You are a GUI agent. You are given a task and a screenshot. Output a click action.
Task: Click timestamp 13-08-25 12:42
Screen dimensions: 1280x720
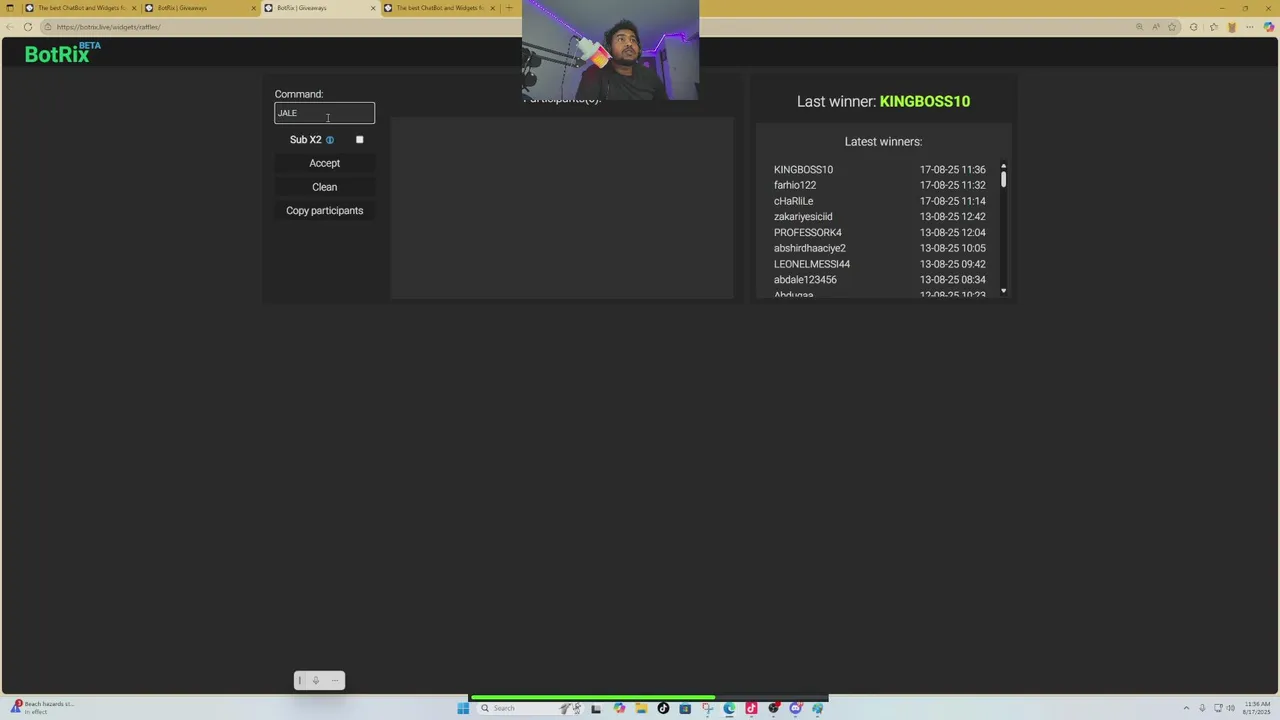click(953, 217)
